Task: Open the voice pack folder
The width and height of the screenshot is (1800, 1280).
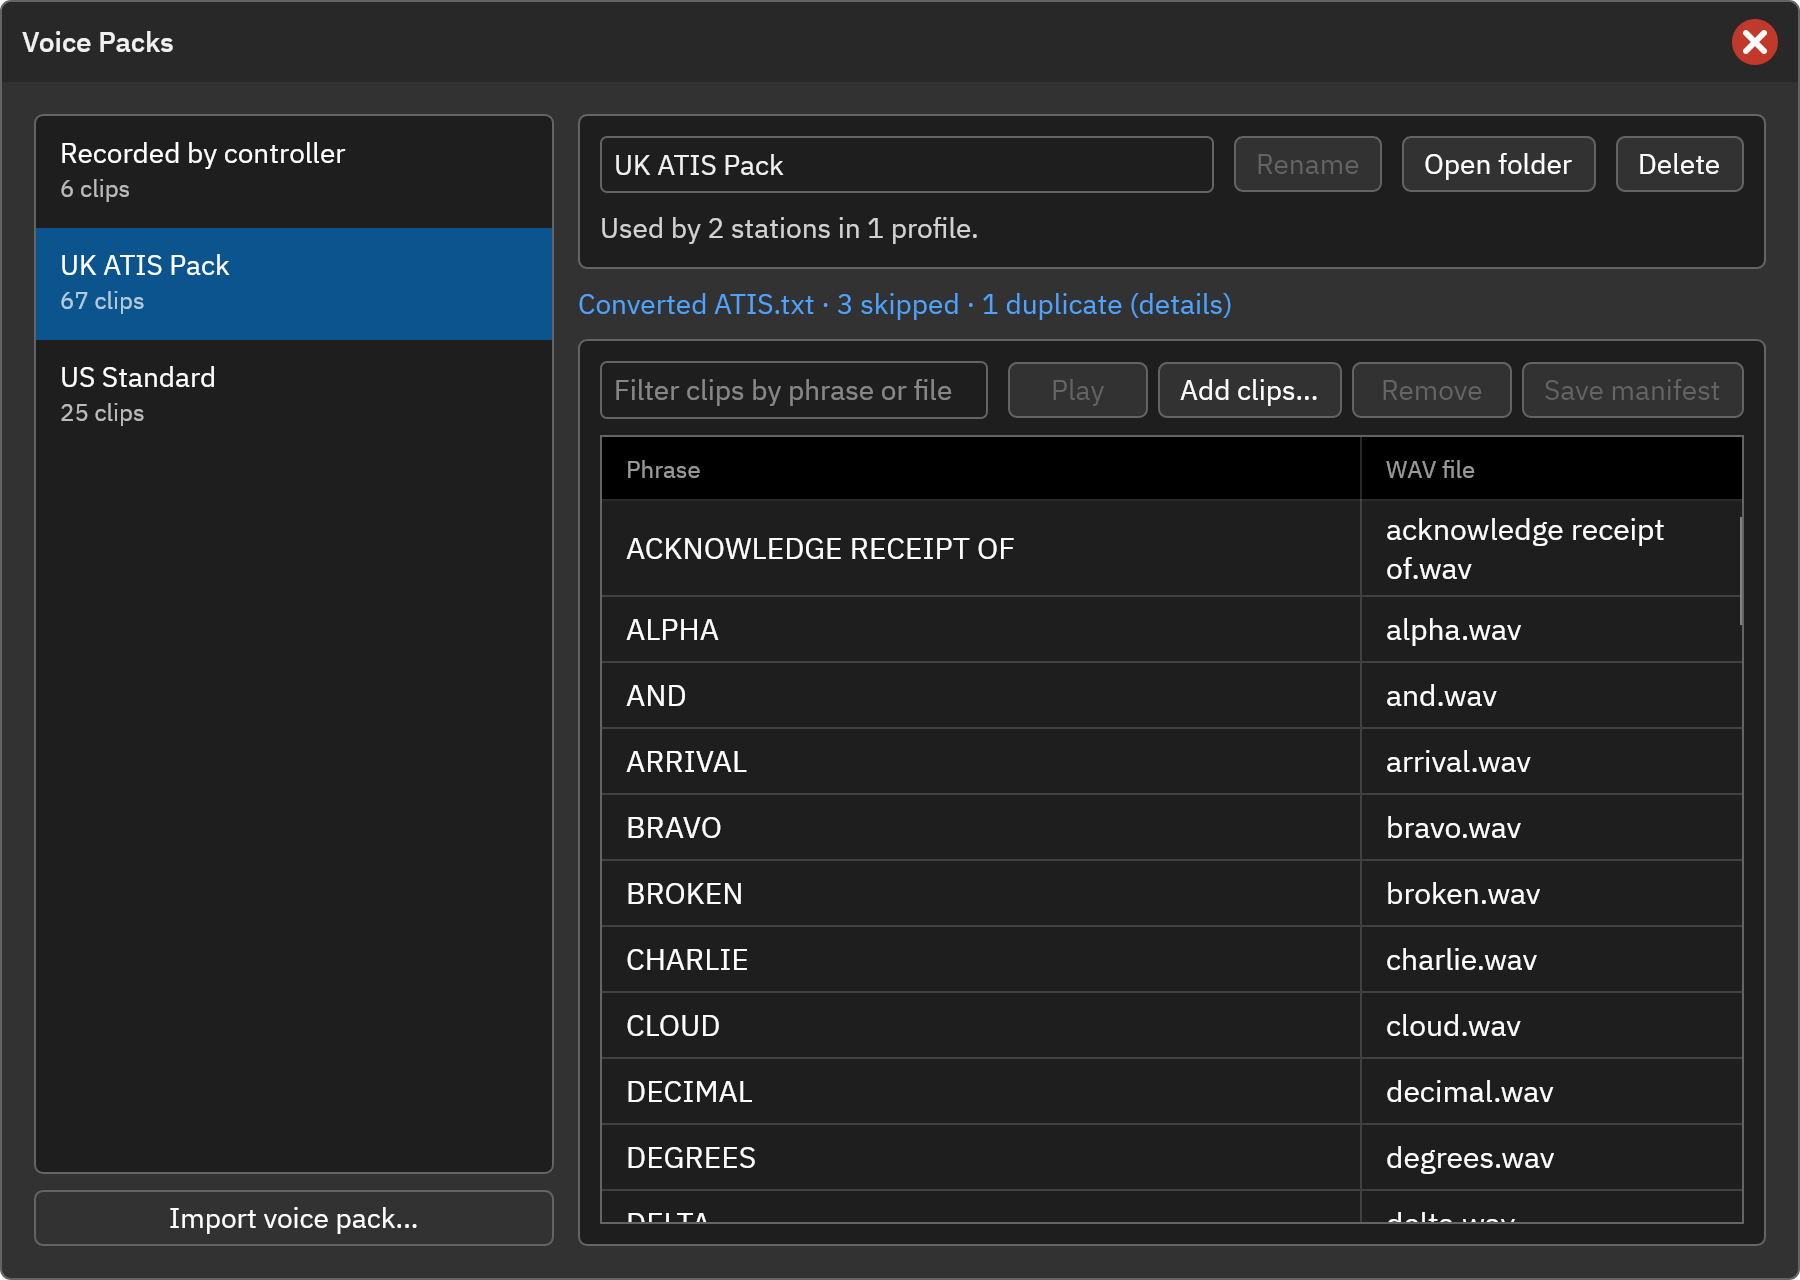Action: (x=1498, y=165)
